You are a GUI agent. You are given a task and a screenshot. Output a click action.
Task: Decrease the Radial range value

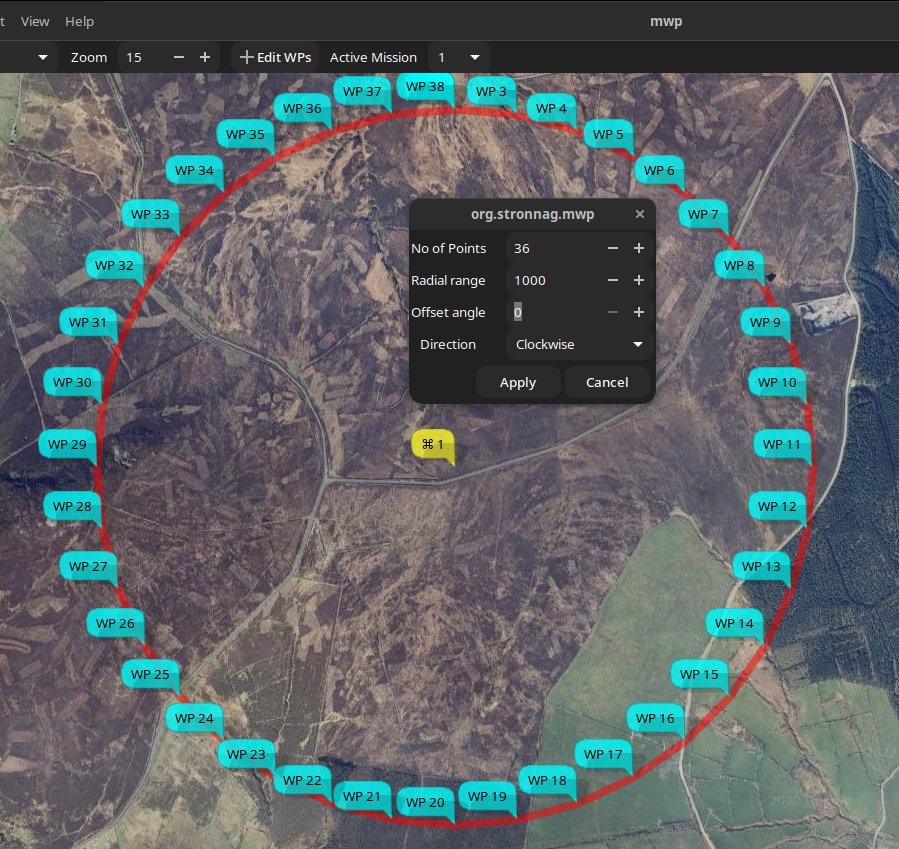613,280
